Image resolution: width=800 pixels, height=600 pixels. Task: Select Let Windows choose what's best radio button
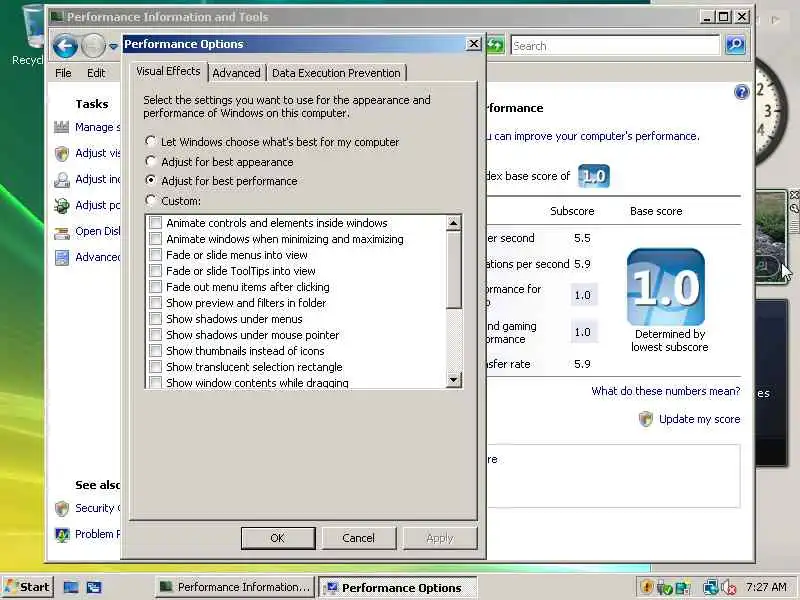(150, 141)
